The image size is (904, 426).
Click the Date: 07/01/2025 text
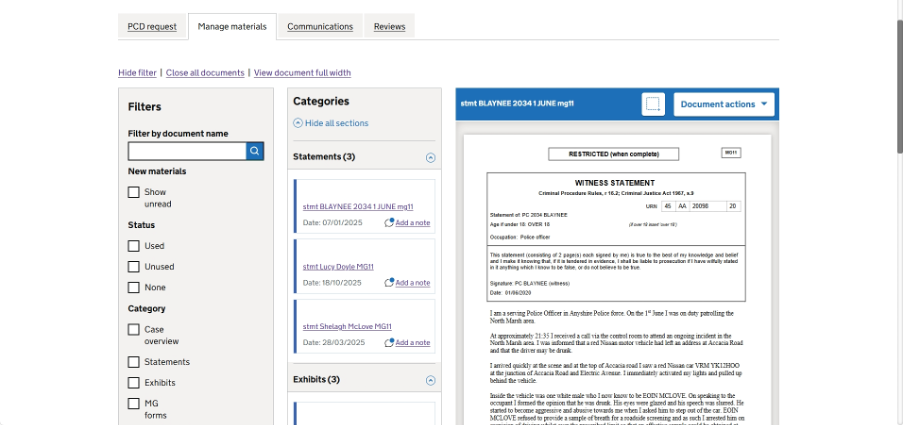pyautogui.click(x=333, y=223)
